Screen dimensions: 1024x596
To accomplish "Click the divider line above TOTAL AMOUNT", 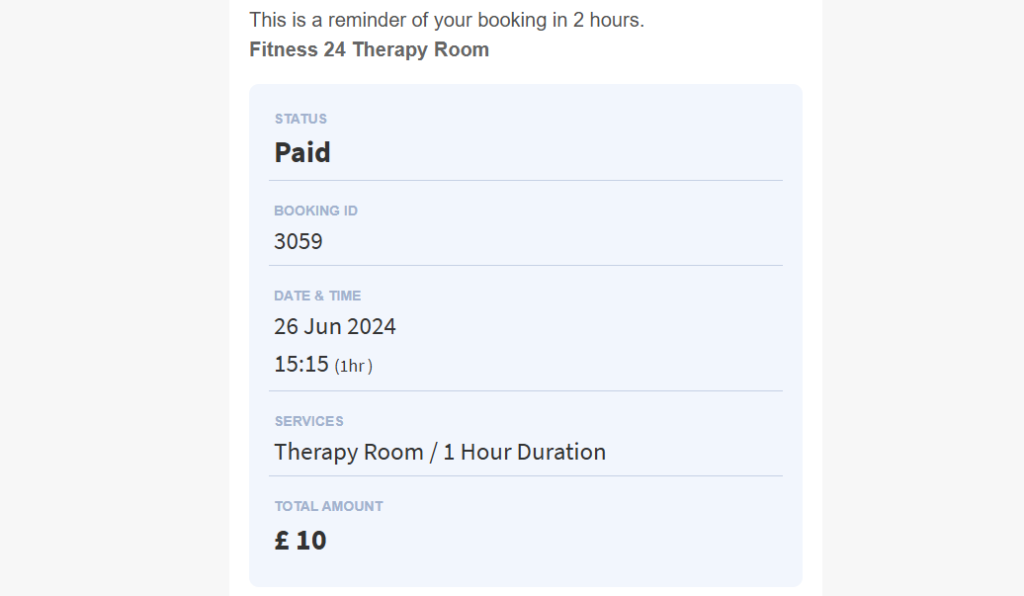I will 525,475.
